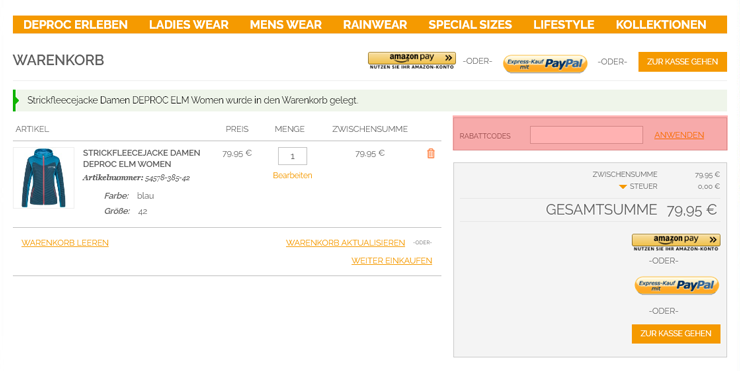Click the PREIS column price 79,95 €
Viewport: 740px width, 371px height.
pyautogui.click(x=237, y=153)
